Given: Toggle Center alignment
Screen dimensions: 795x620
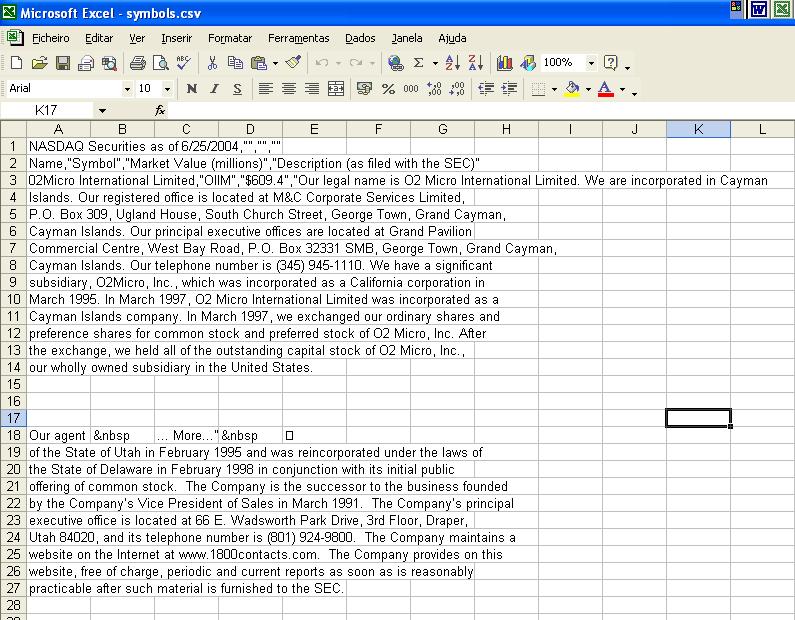Looking at the screenshot, I should point(289,89).
